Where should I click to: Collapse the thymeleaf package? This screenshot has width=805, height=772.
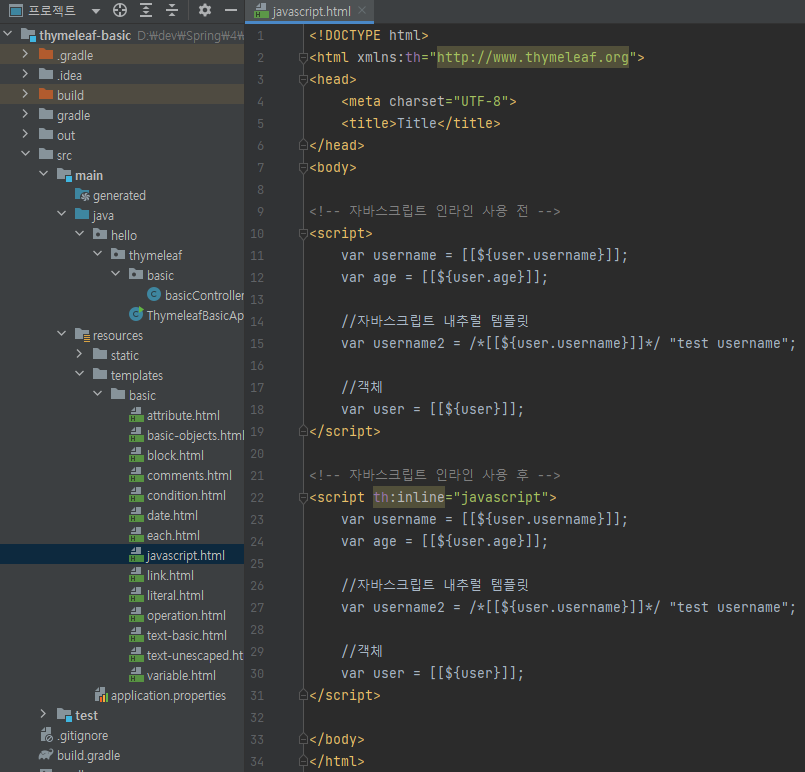[98, 254]
